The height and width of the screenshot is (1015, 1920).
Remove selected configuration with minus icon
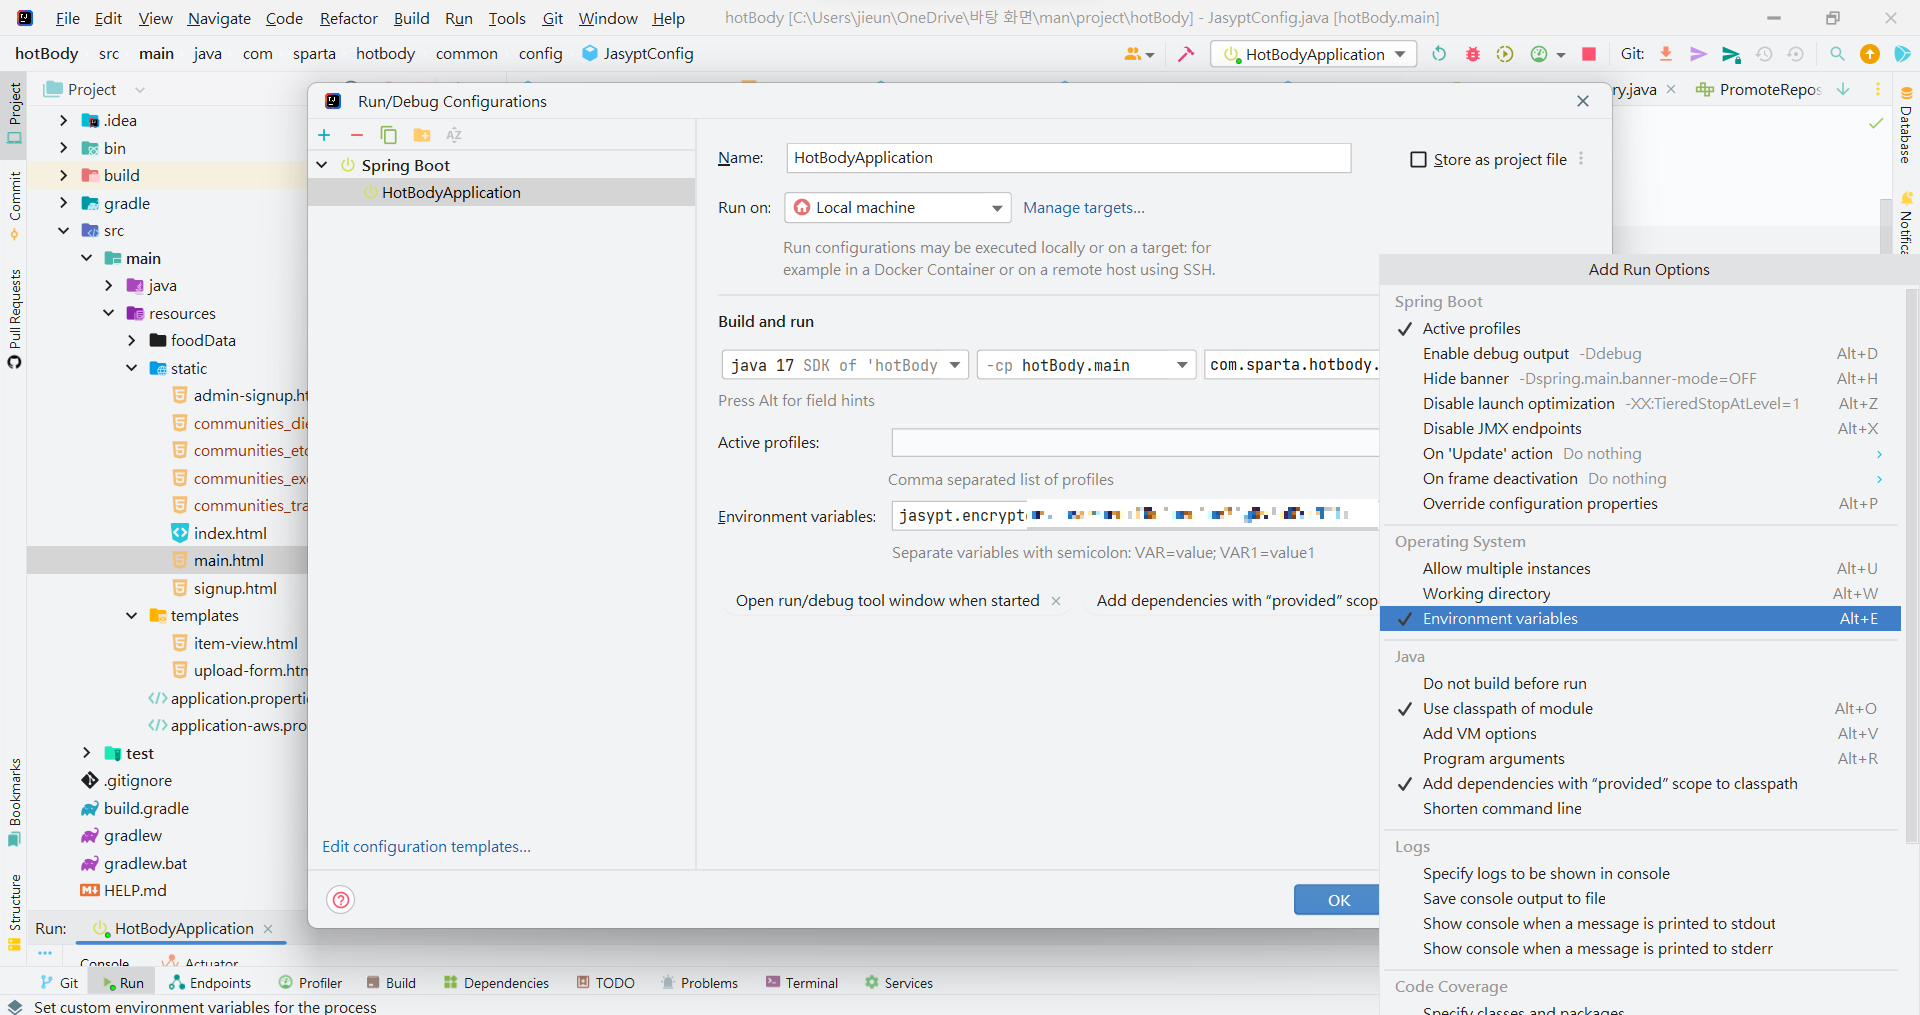pos(356,135)
